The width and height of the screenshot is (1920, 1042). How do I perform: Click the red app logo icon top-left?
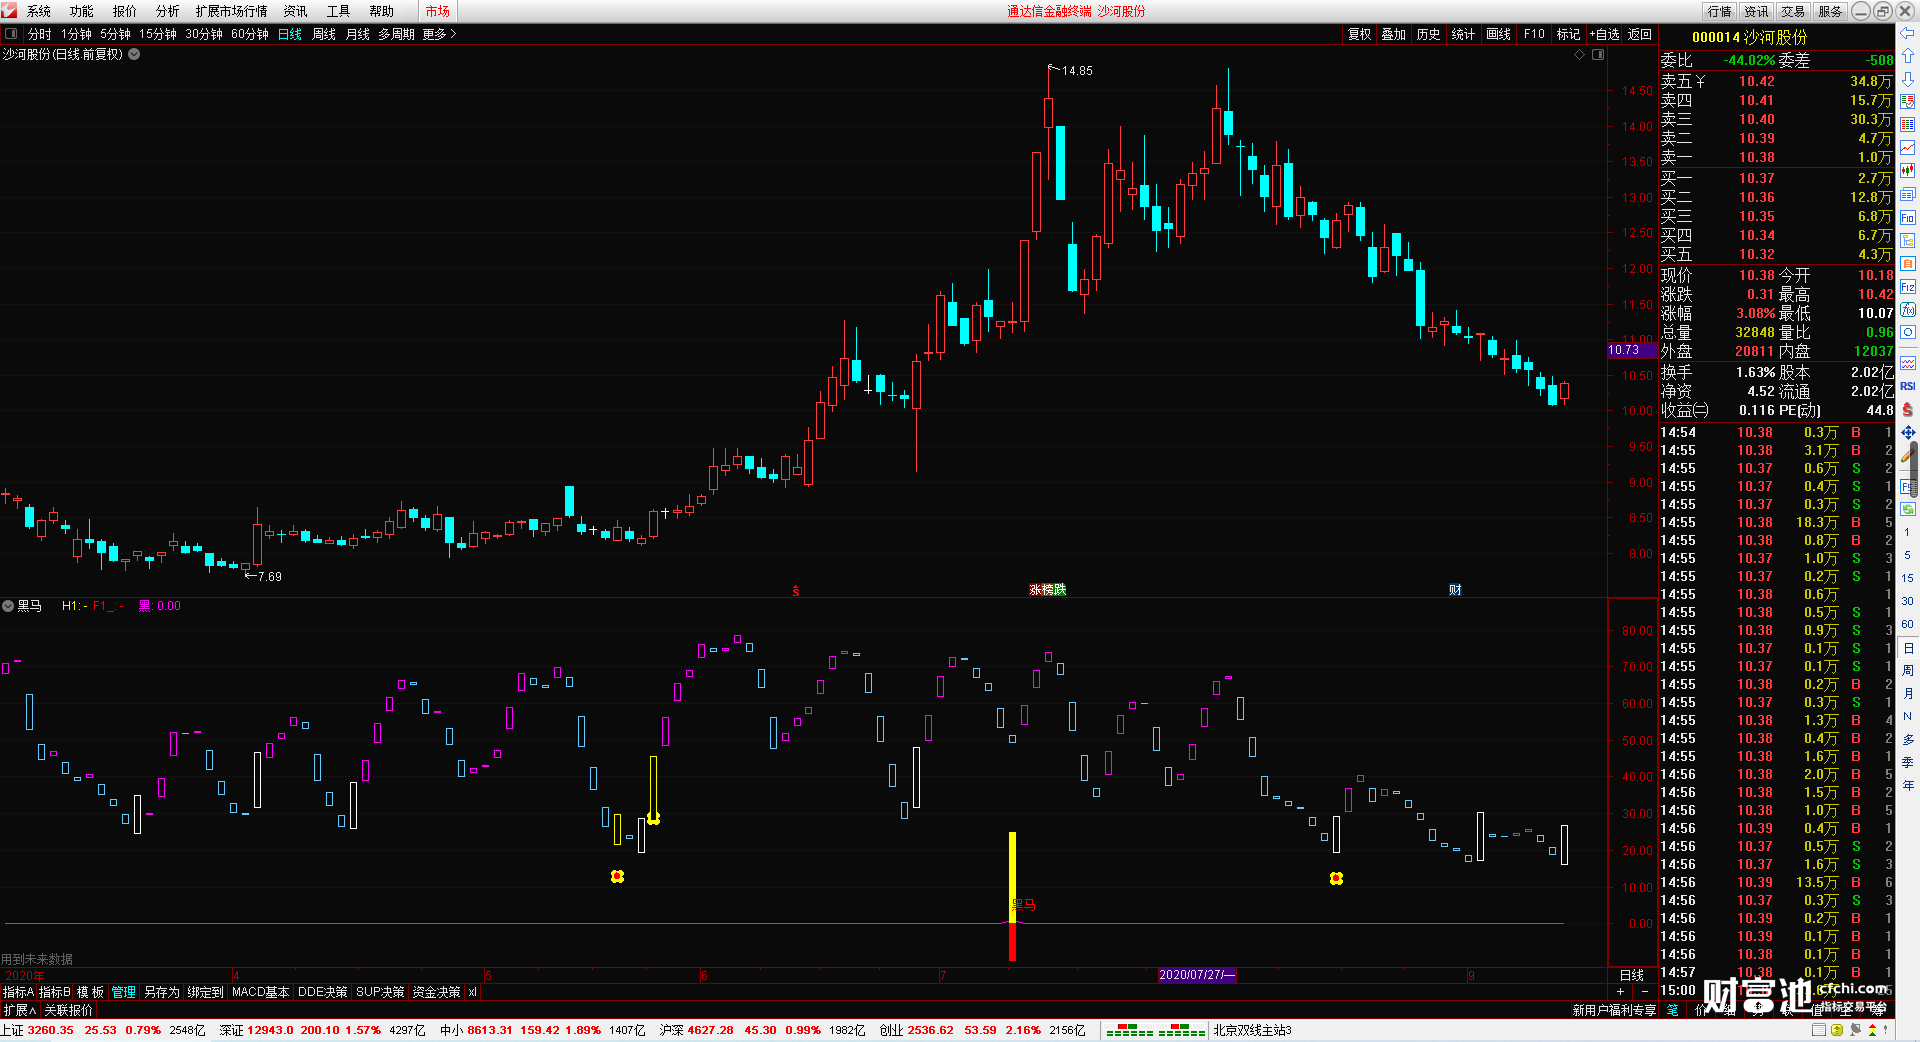pos(9,10)
